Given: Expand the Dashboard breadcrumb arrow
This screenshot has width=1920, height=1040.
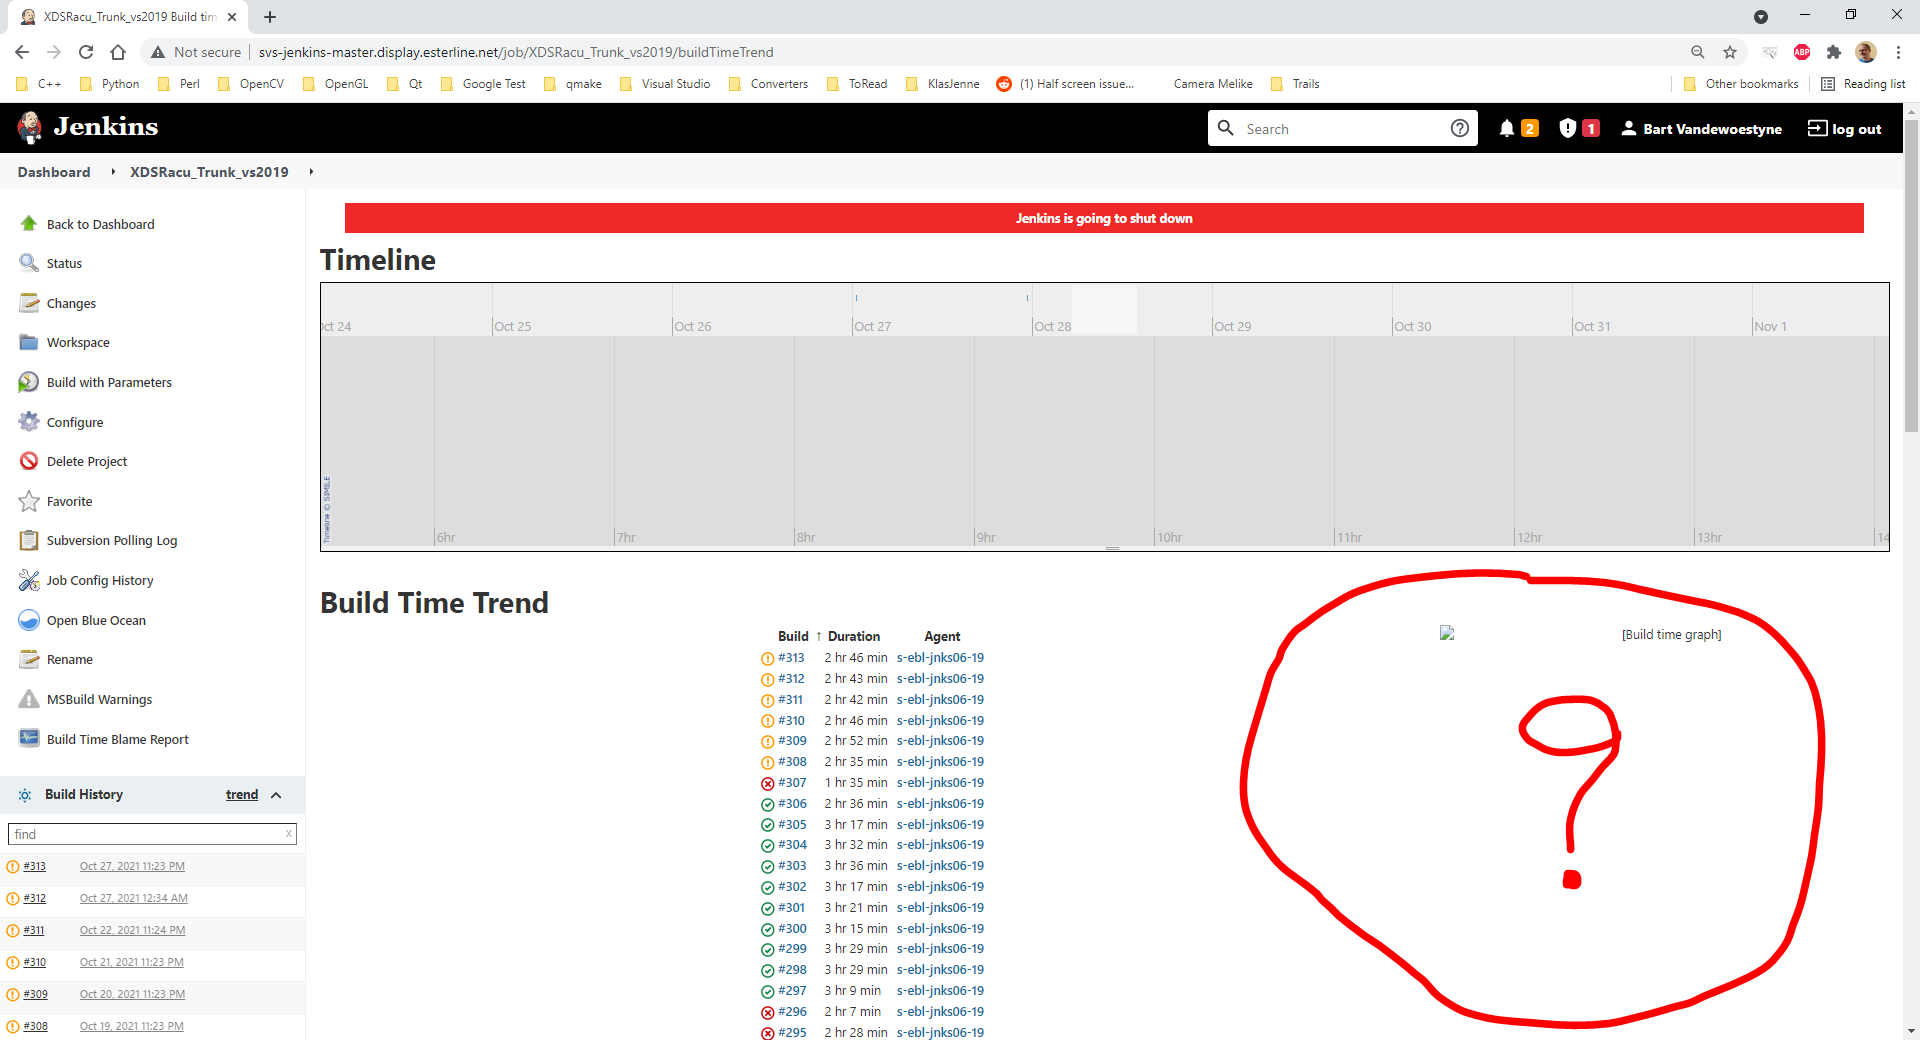Looking at the screenshot, I should (112, 172).
